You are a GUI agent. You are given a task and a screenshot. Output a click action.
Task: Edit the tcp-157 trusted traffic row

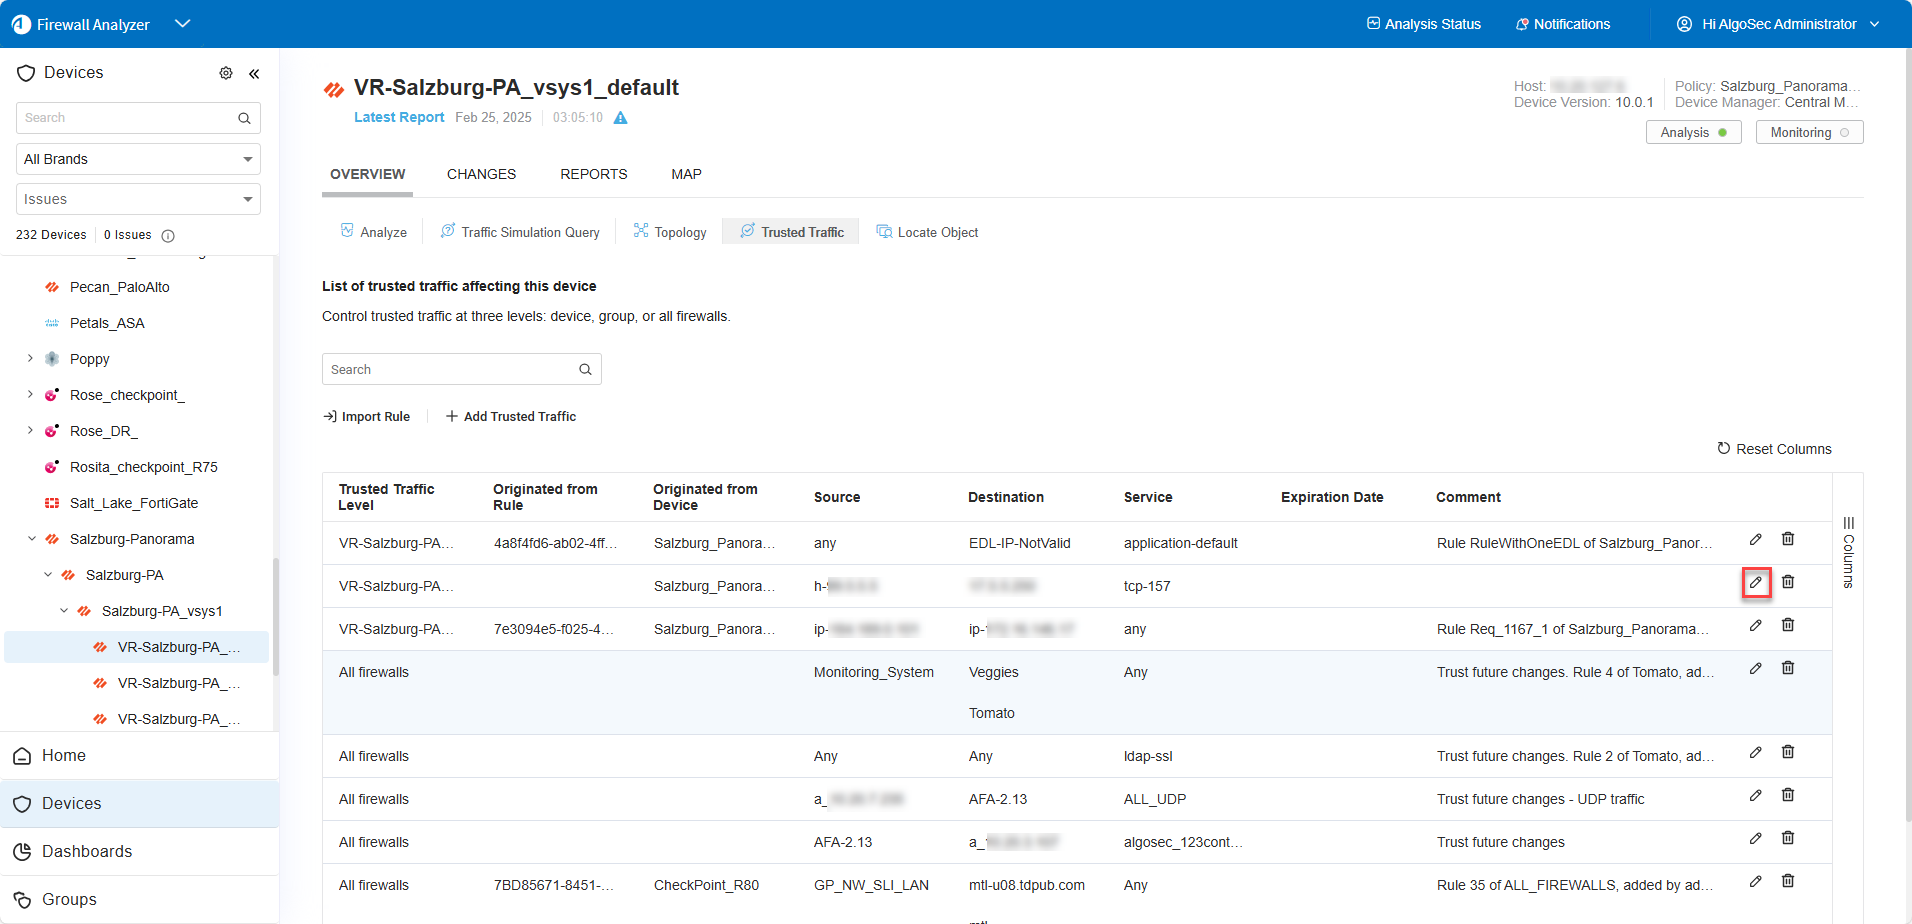tap(1755, 582)
